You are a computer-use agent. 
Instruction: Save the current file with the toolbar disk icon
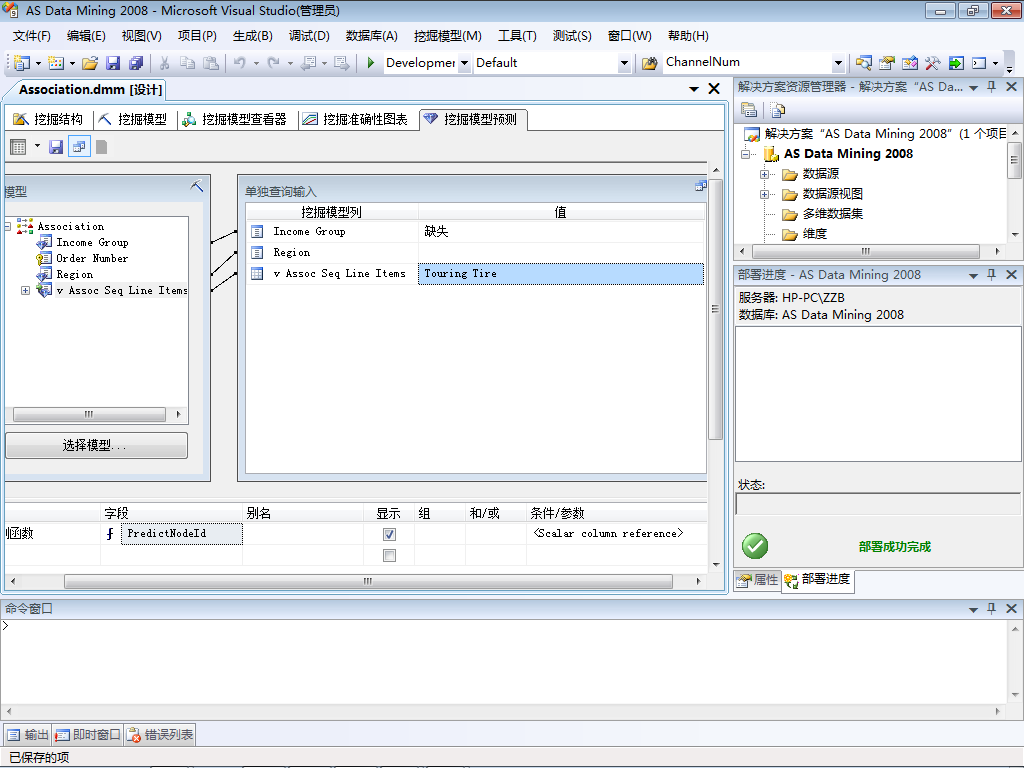pos(113,63)
